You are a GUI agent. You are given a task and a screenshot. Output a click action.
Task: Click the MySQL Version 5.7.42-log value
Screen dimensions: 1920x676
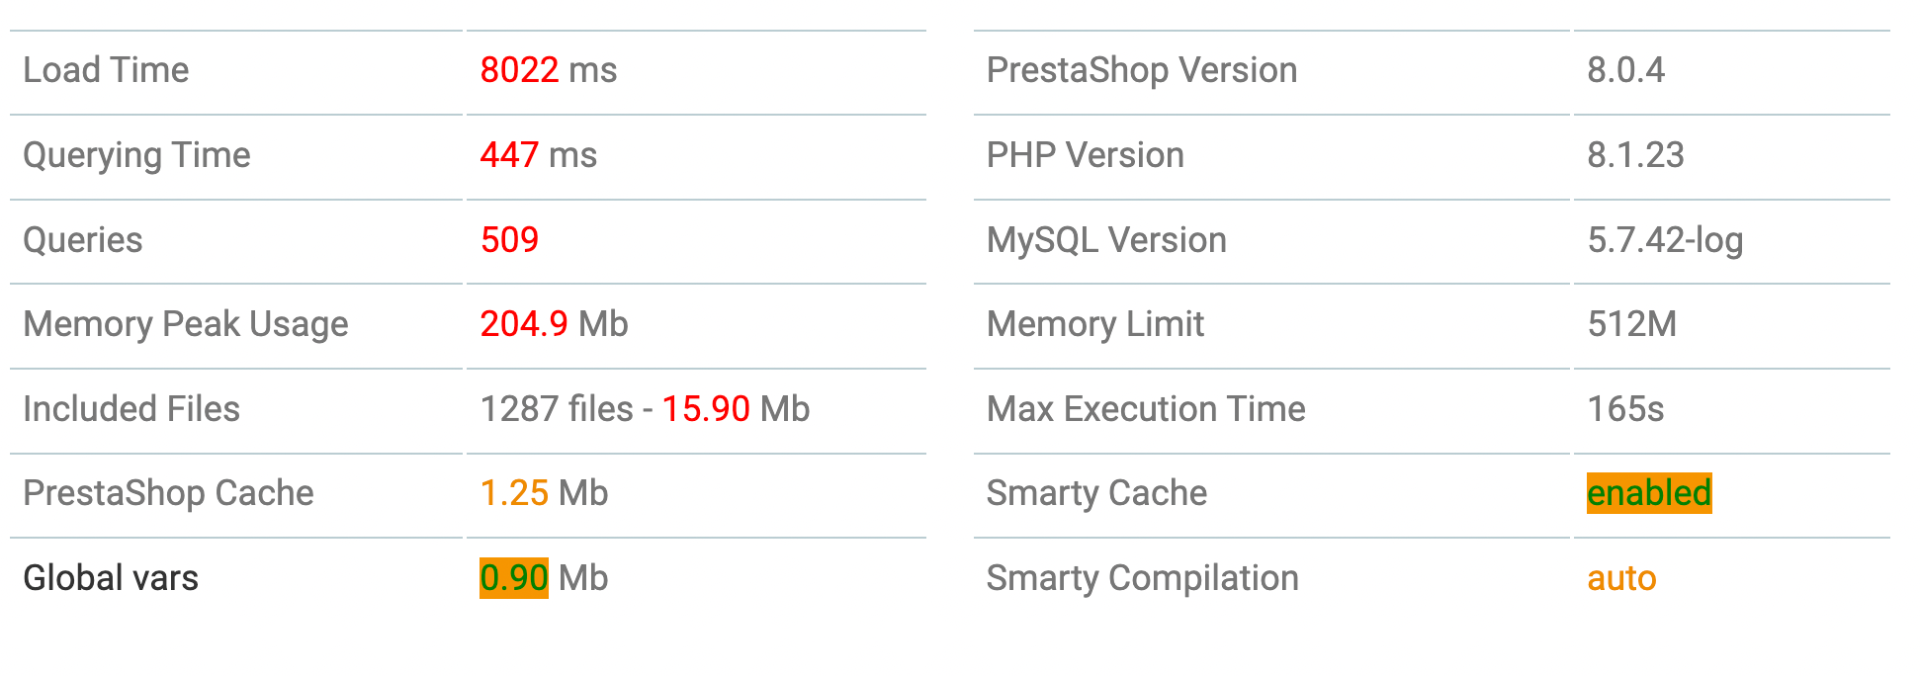pyautogui.click(x=1665, y=240)
